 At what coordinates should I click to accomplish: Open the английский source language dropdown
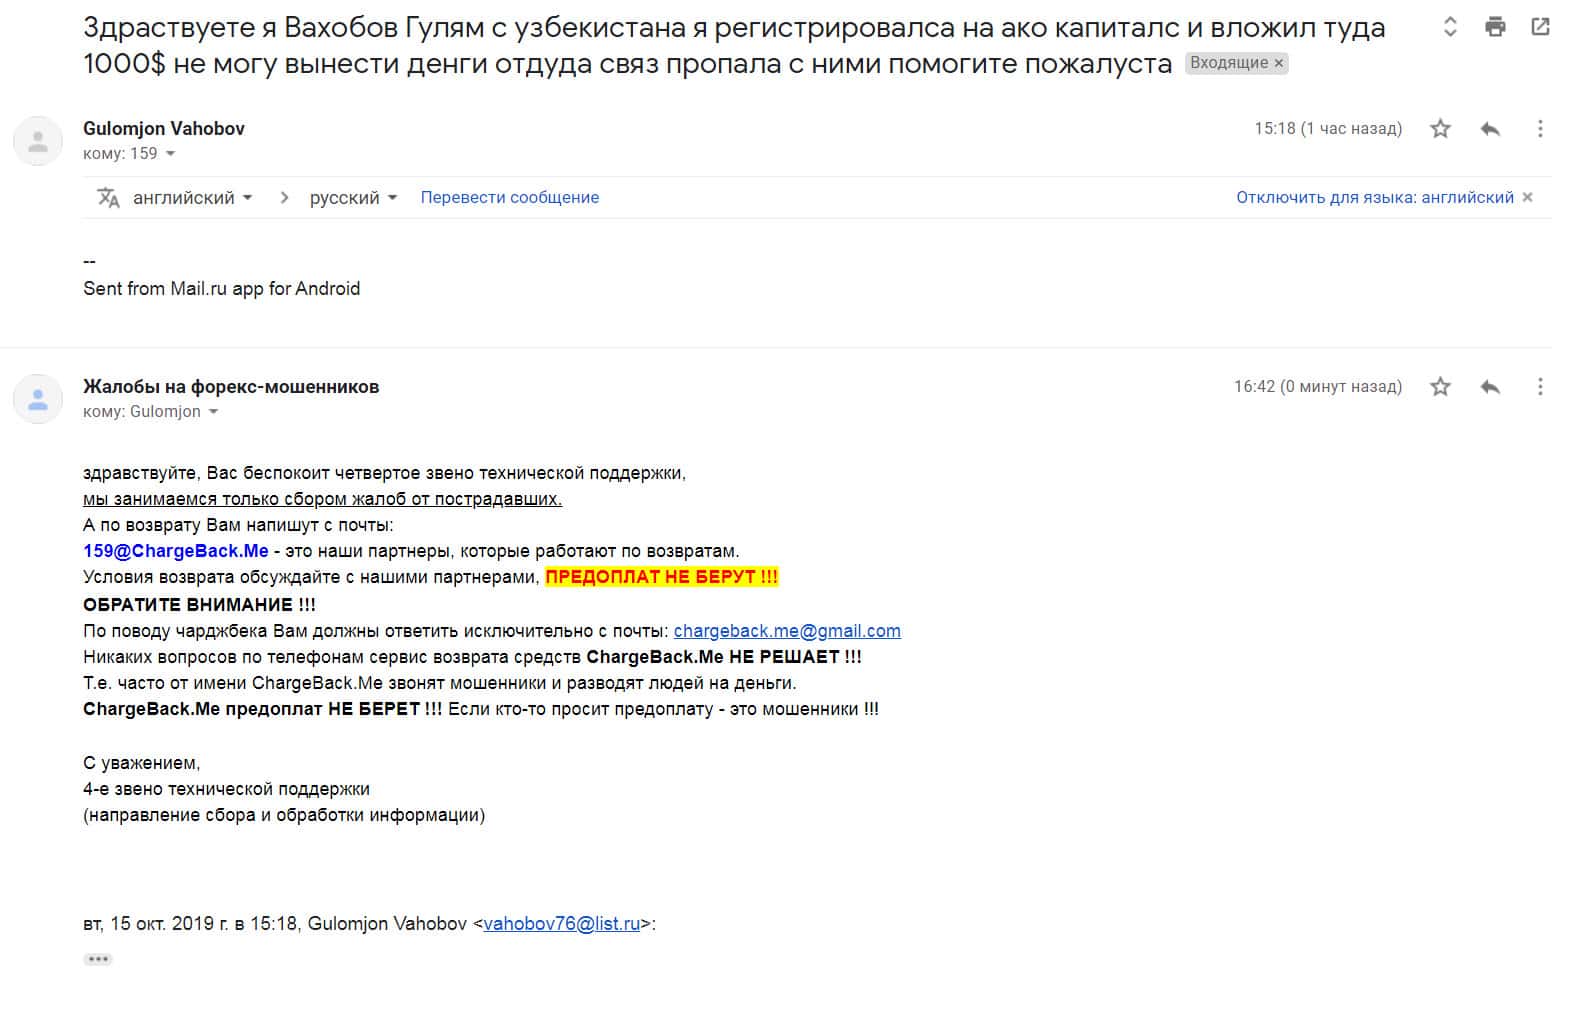(192, 198)
